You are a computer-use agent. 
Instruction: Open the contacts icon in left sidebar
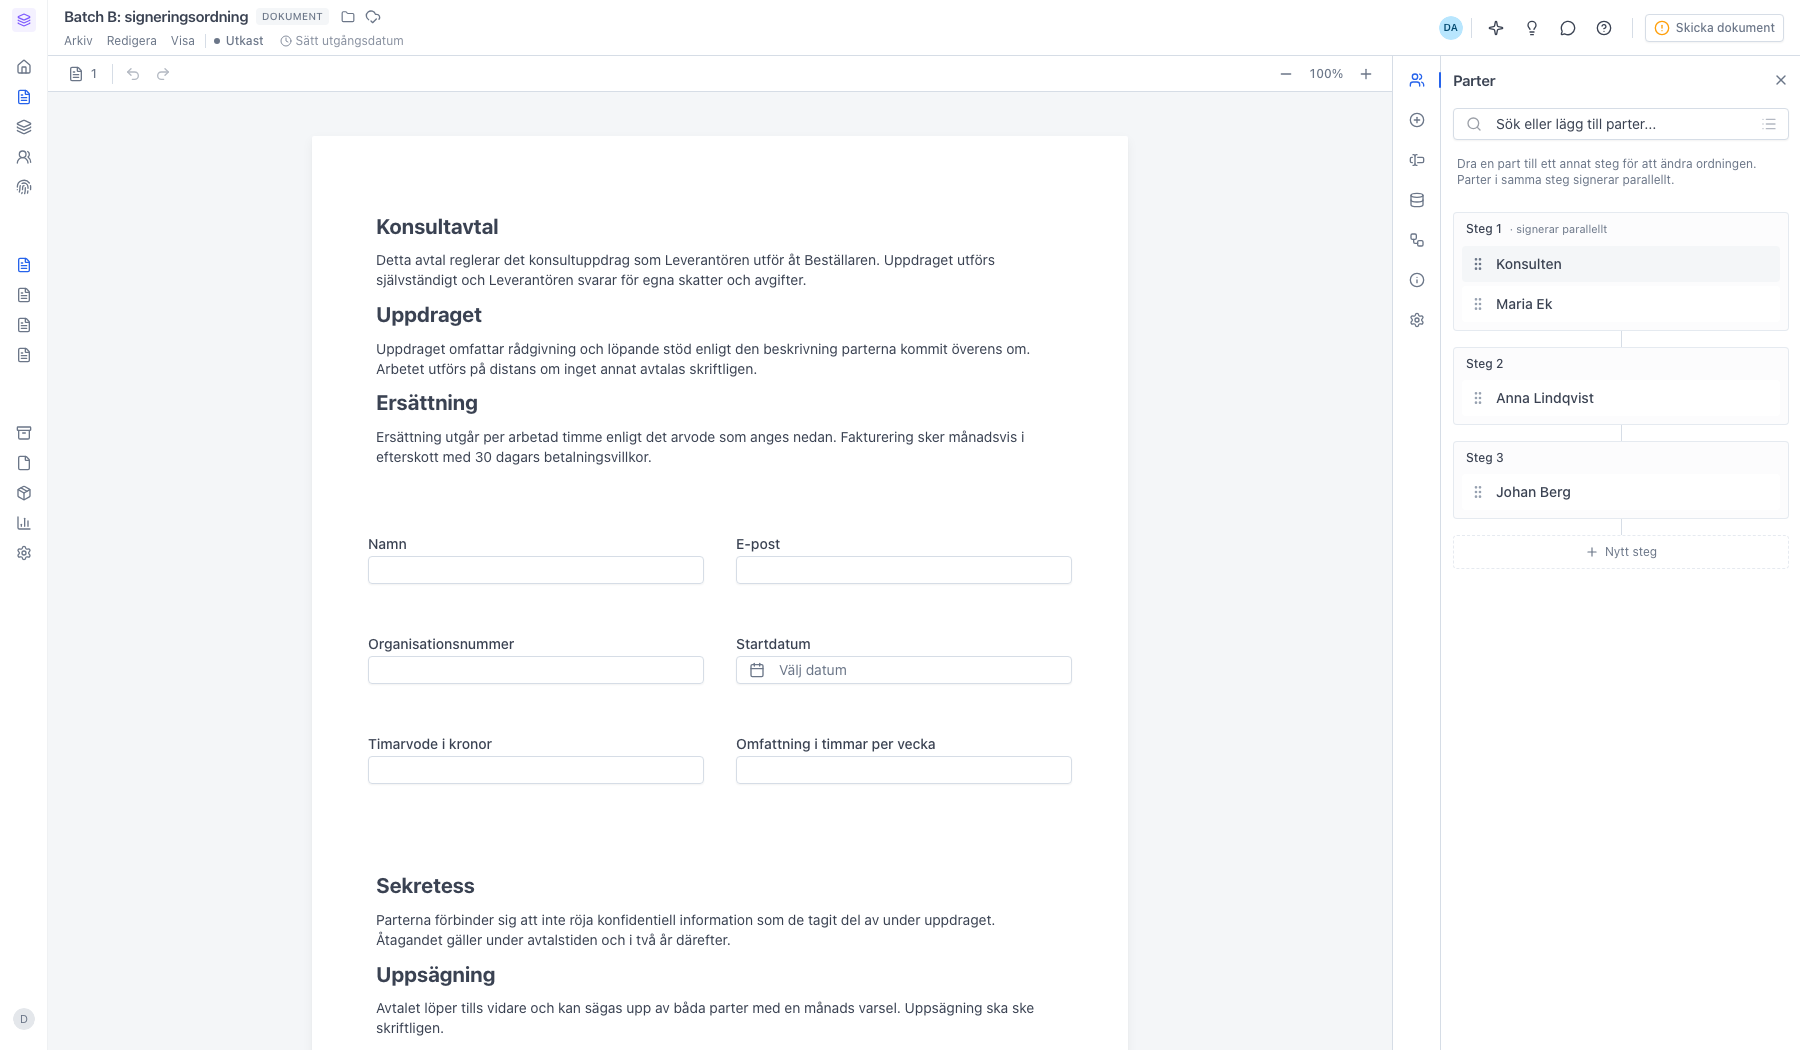24,157
